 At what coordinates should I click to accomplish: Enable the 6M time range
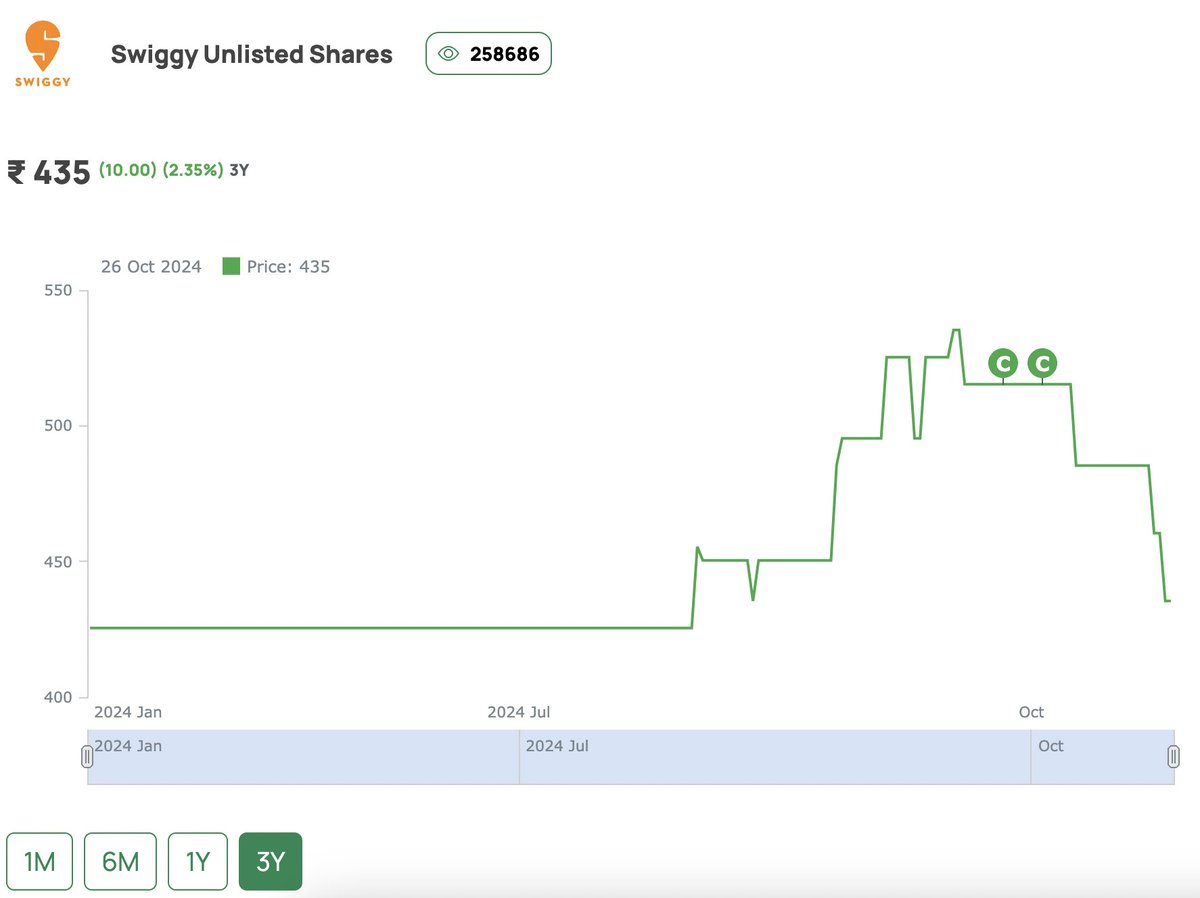point(119,860)
